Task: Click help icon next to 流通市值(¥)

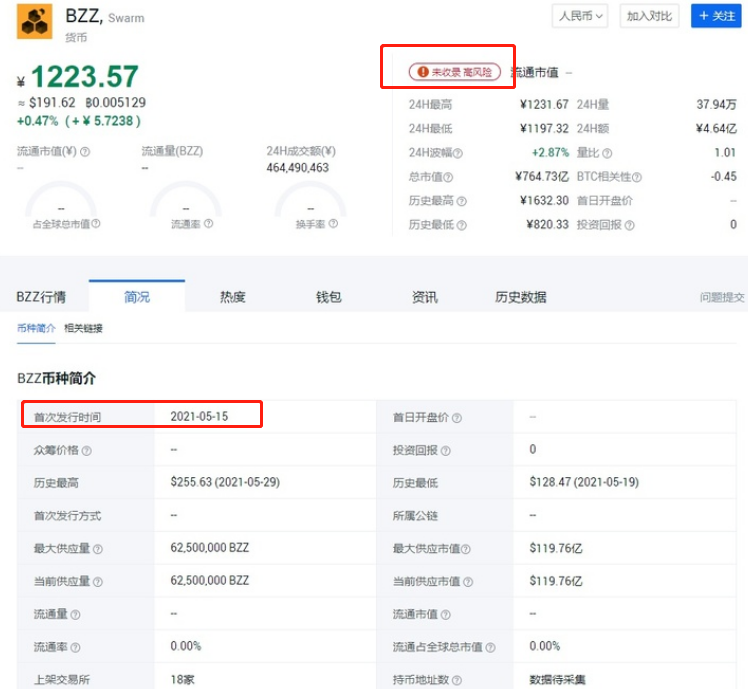Action: (x=85, y=152)
